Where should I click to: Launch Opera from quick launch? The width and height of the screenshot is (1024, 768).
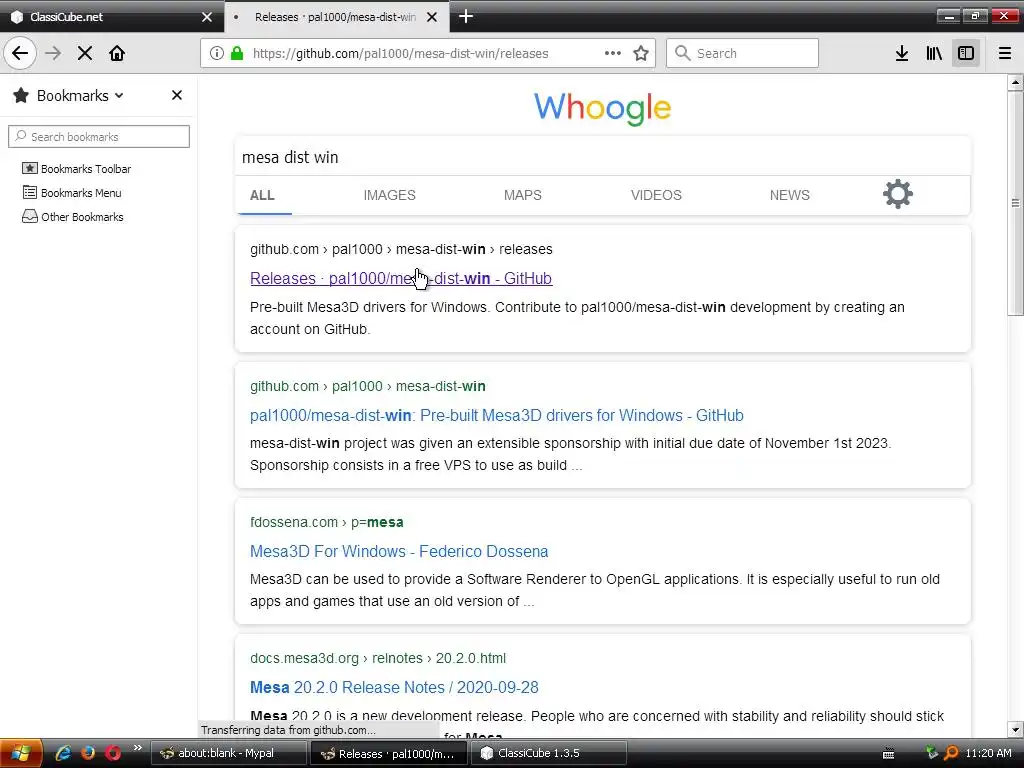[113, 753]
